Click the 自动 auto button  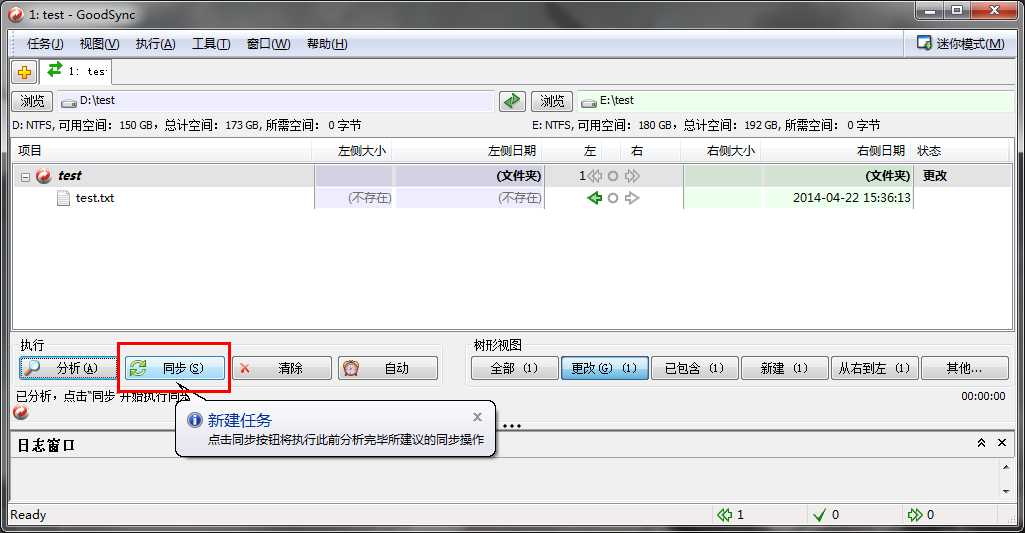pos(388,368)
